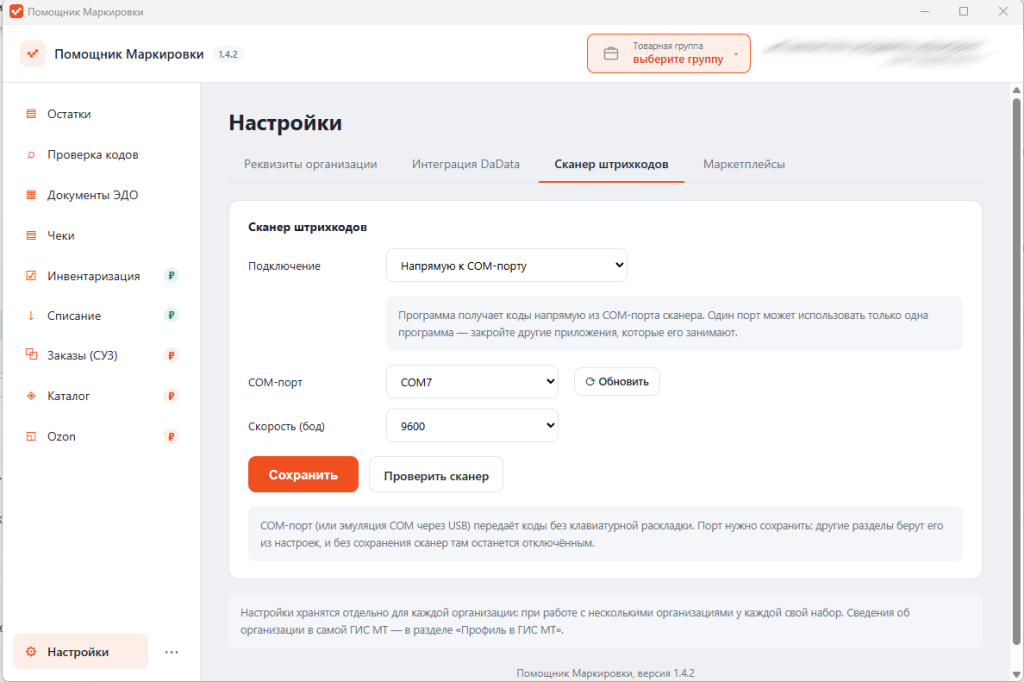Click the COM-порт label

pyautogui.click(x=275, y=382)
